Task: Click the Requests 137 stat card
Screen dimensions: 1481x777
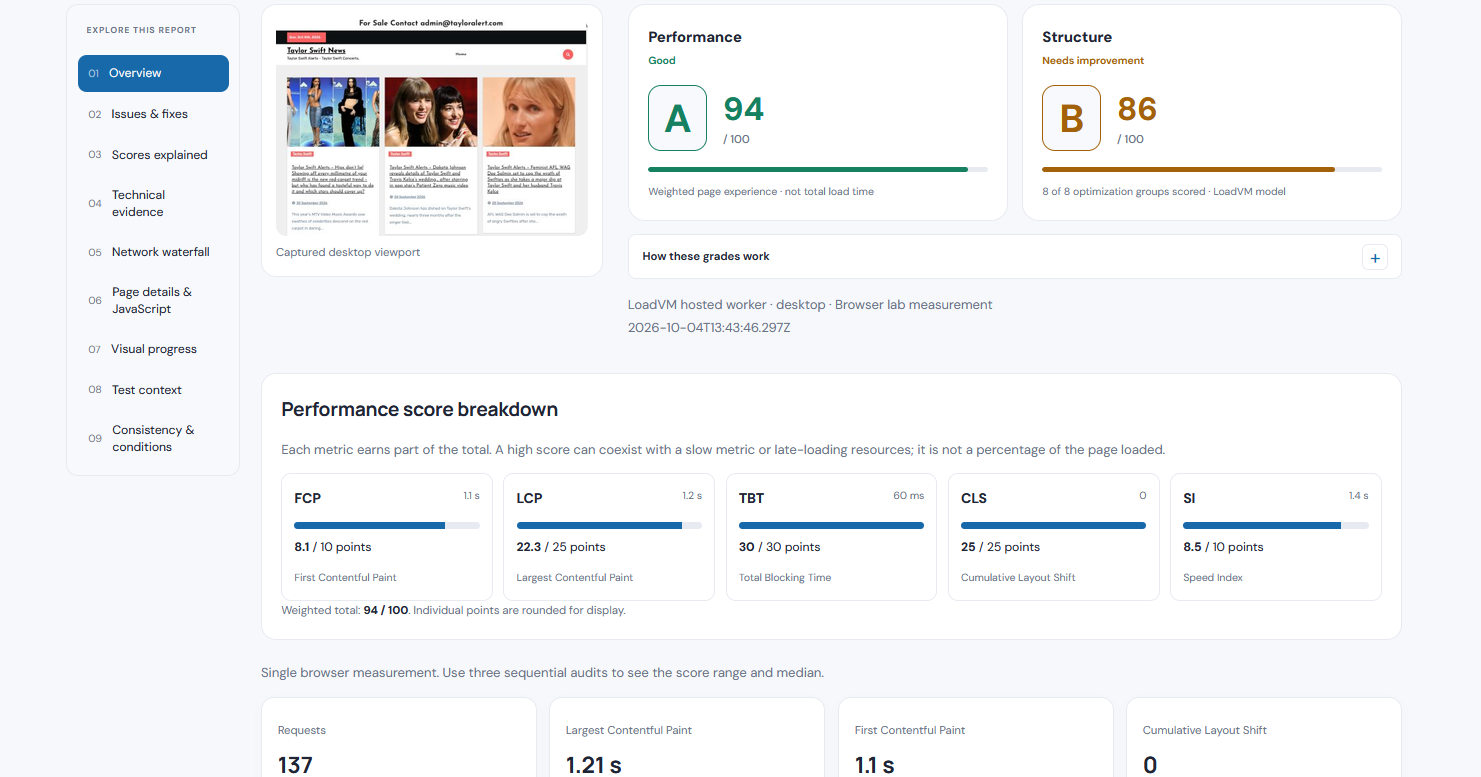Action: coord(398,738)
